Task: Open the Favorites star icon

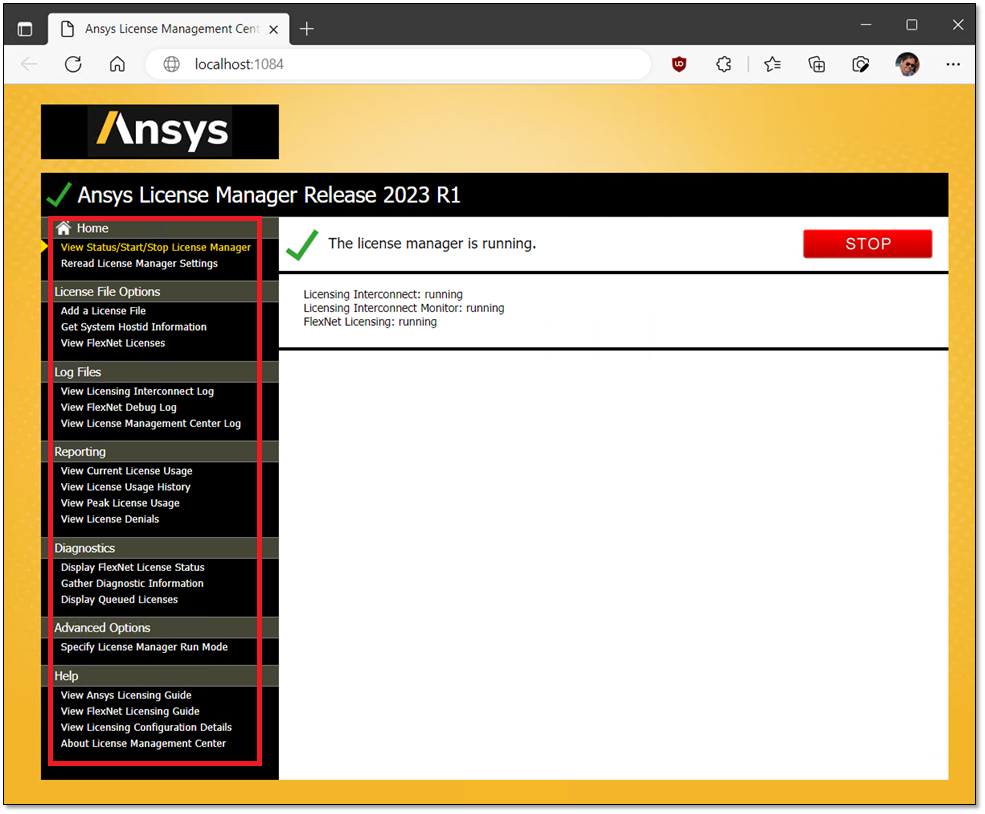Action: 773,64
